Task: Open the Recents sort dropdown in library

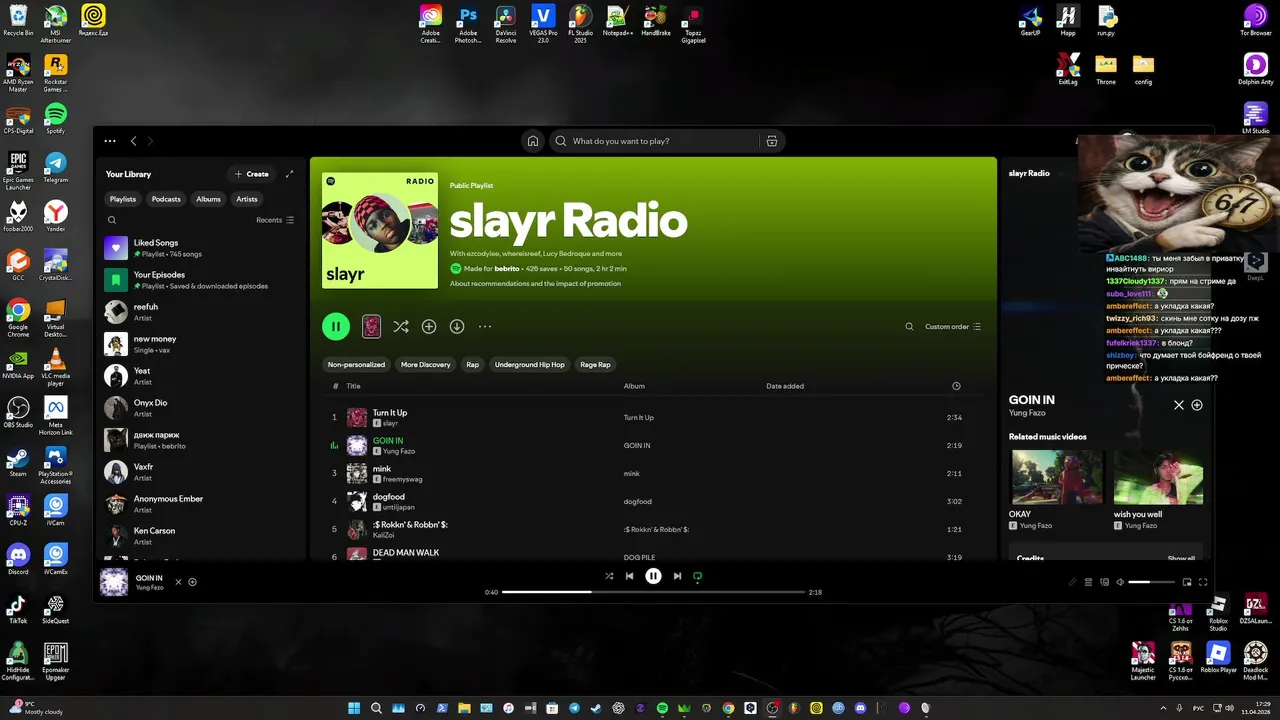Action: (x=275, y=220)
